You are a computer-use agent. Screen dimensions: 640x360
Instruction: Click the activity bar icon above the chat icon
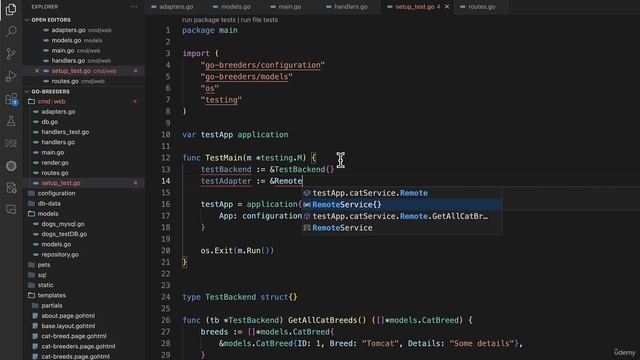(11, 188)
